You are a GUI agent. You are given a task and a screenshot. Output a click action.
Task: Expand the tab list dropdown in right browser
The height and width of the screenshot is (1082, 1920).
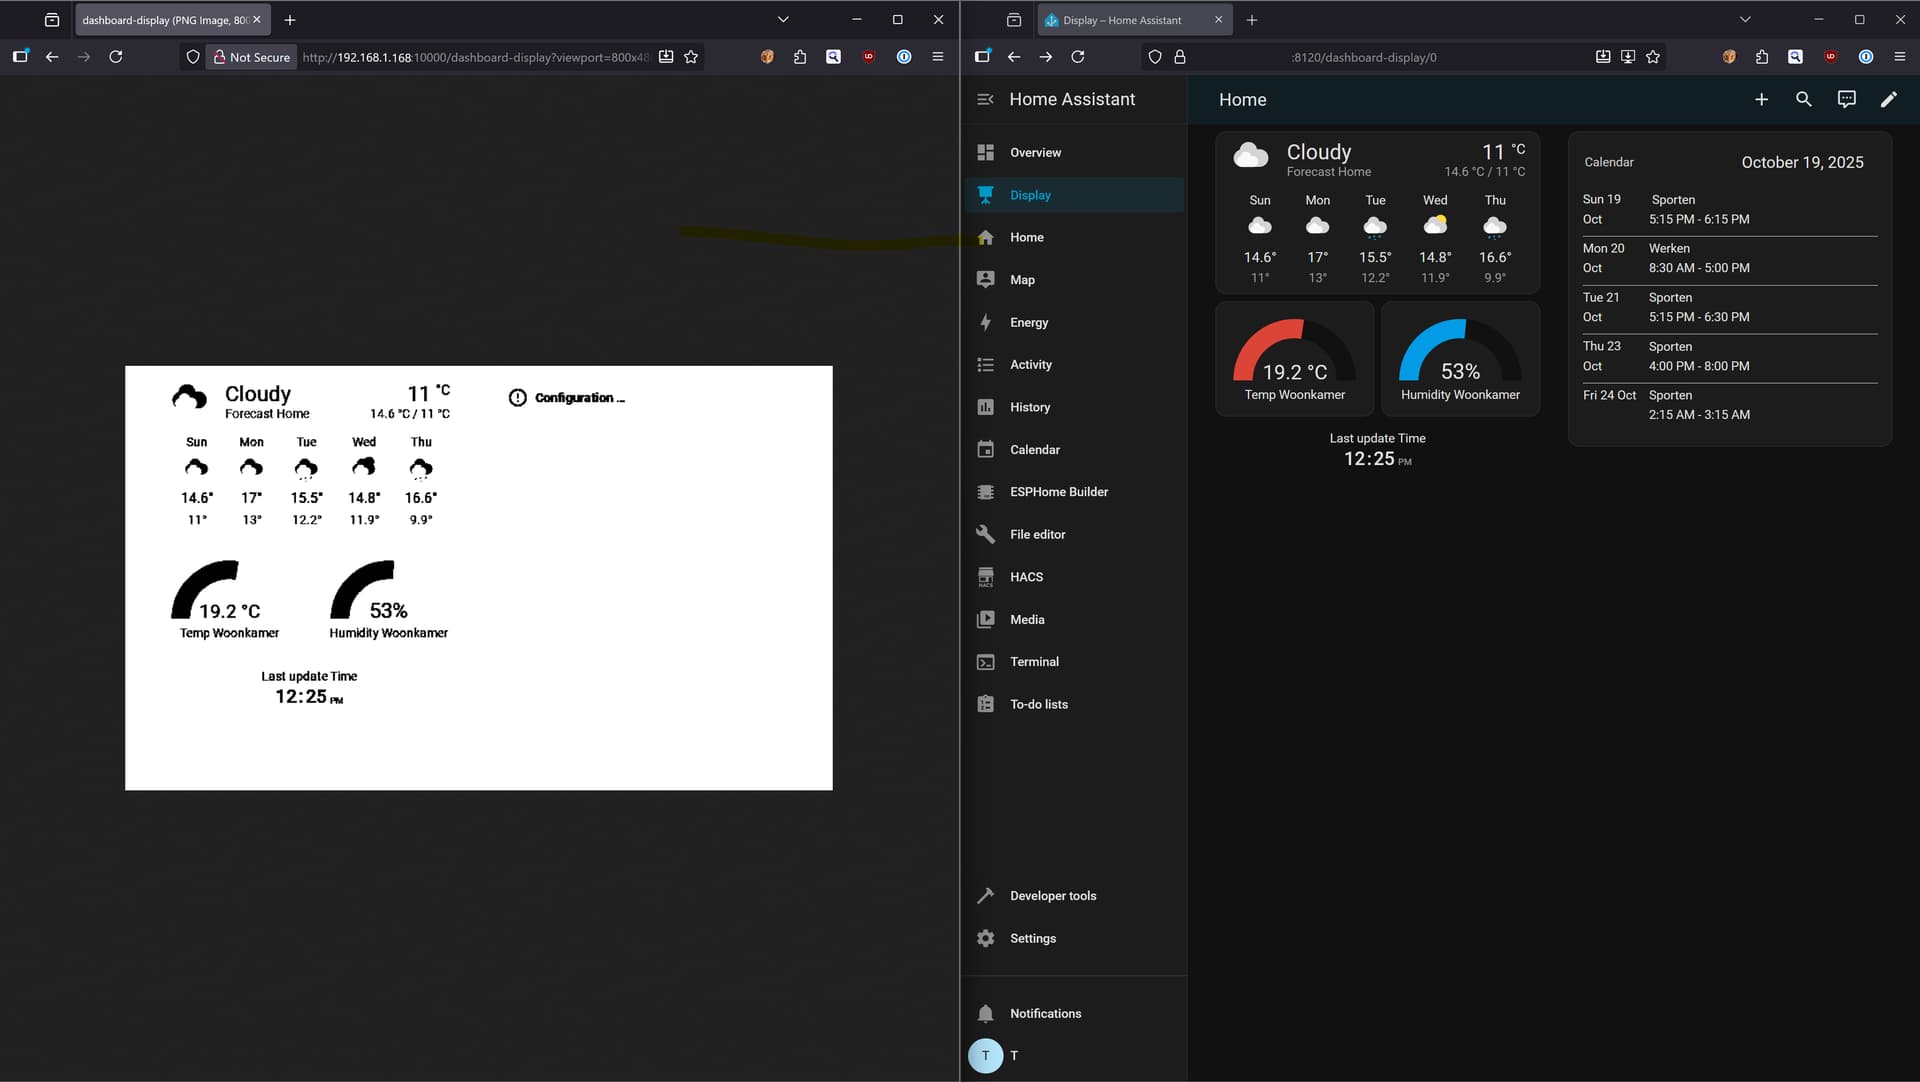(x=1745, y=19)
